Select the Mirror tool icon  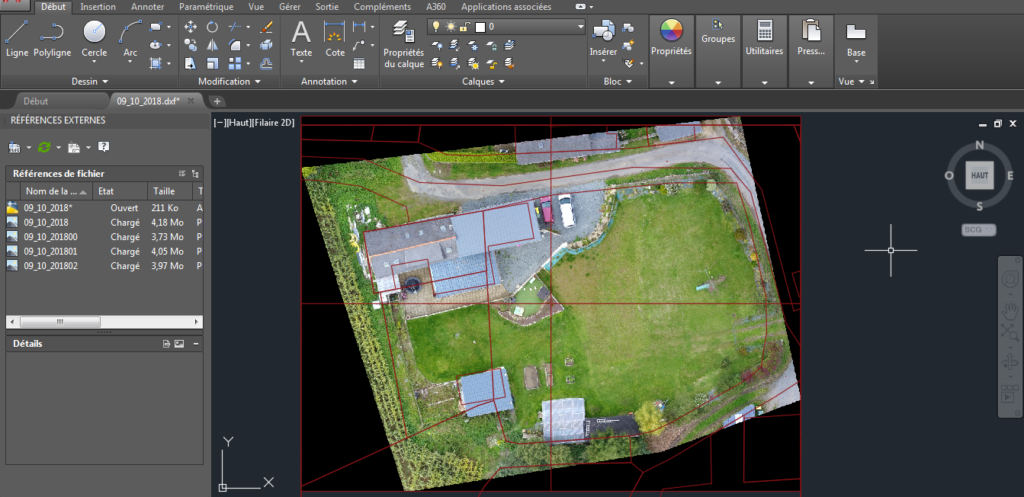point(212,45)
